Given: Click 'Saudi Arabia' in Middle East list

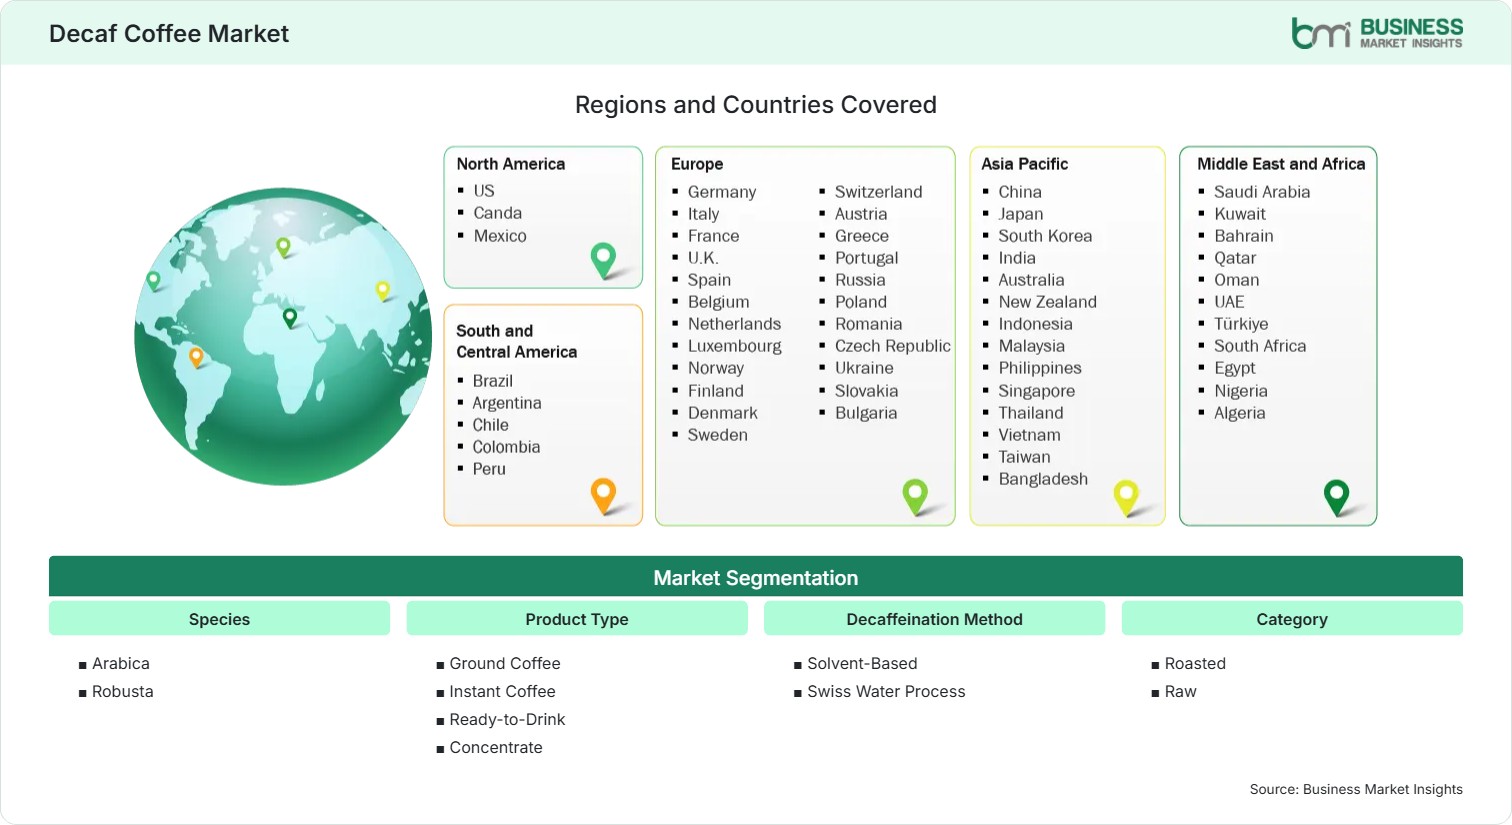Looking at the screenshot, I should 1262,192.
